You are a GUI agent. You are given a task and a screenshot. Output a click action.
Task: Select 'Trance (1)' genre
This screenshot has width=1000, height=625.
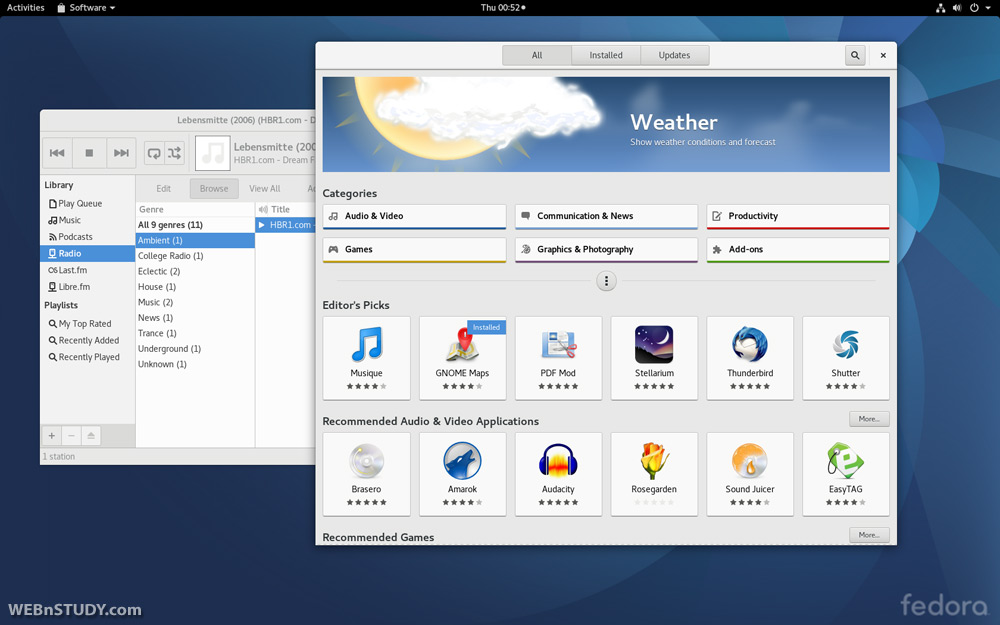tap(195, 333)
